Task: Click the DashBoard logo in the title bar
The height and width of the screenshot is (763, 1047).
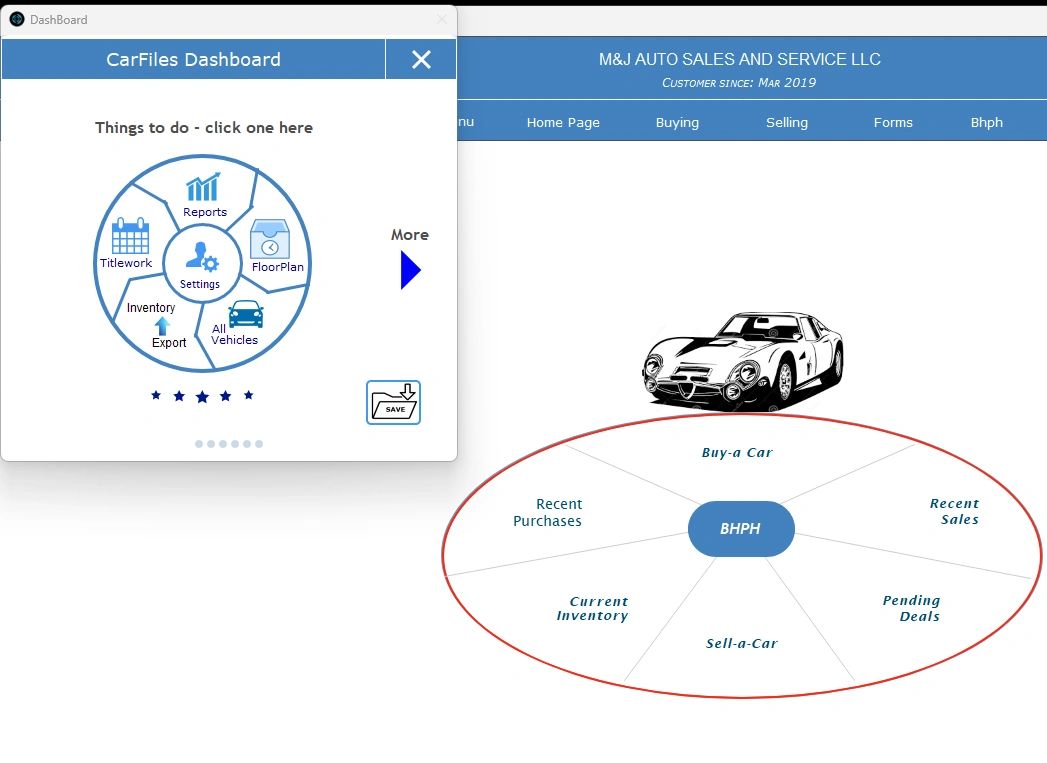Action: (x=15, y=19)
